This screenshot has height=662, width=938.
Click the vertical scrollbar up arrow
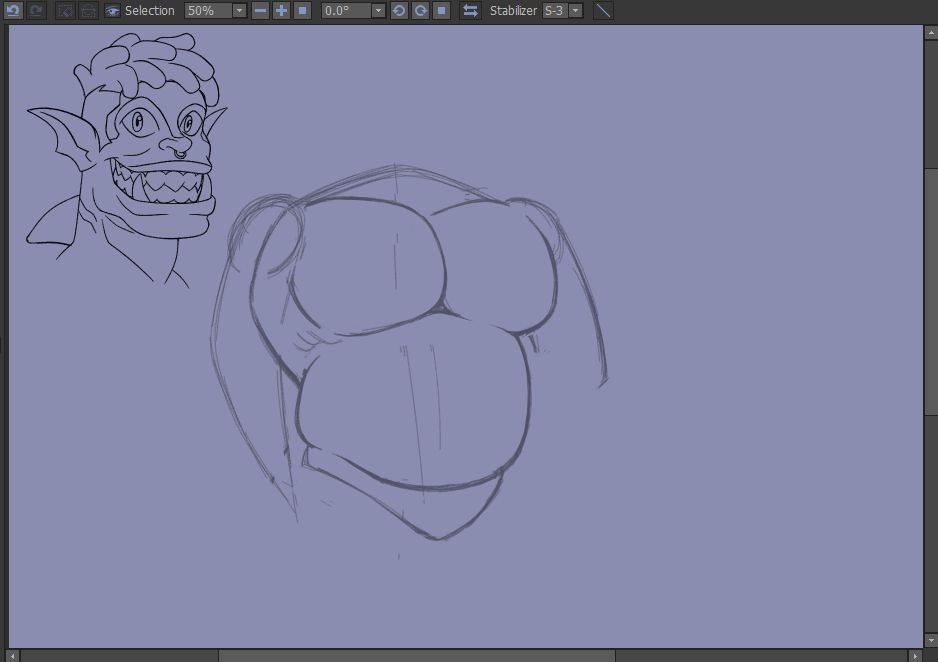pyautogui.click(x=931, y=33)
